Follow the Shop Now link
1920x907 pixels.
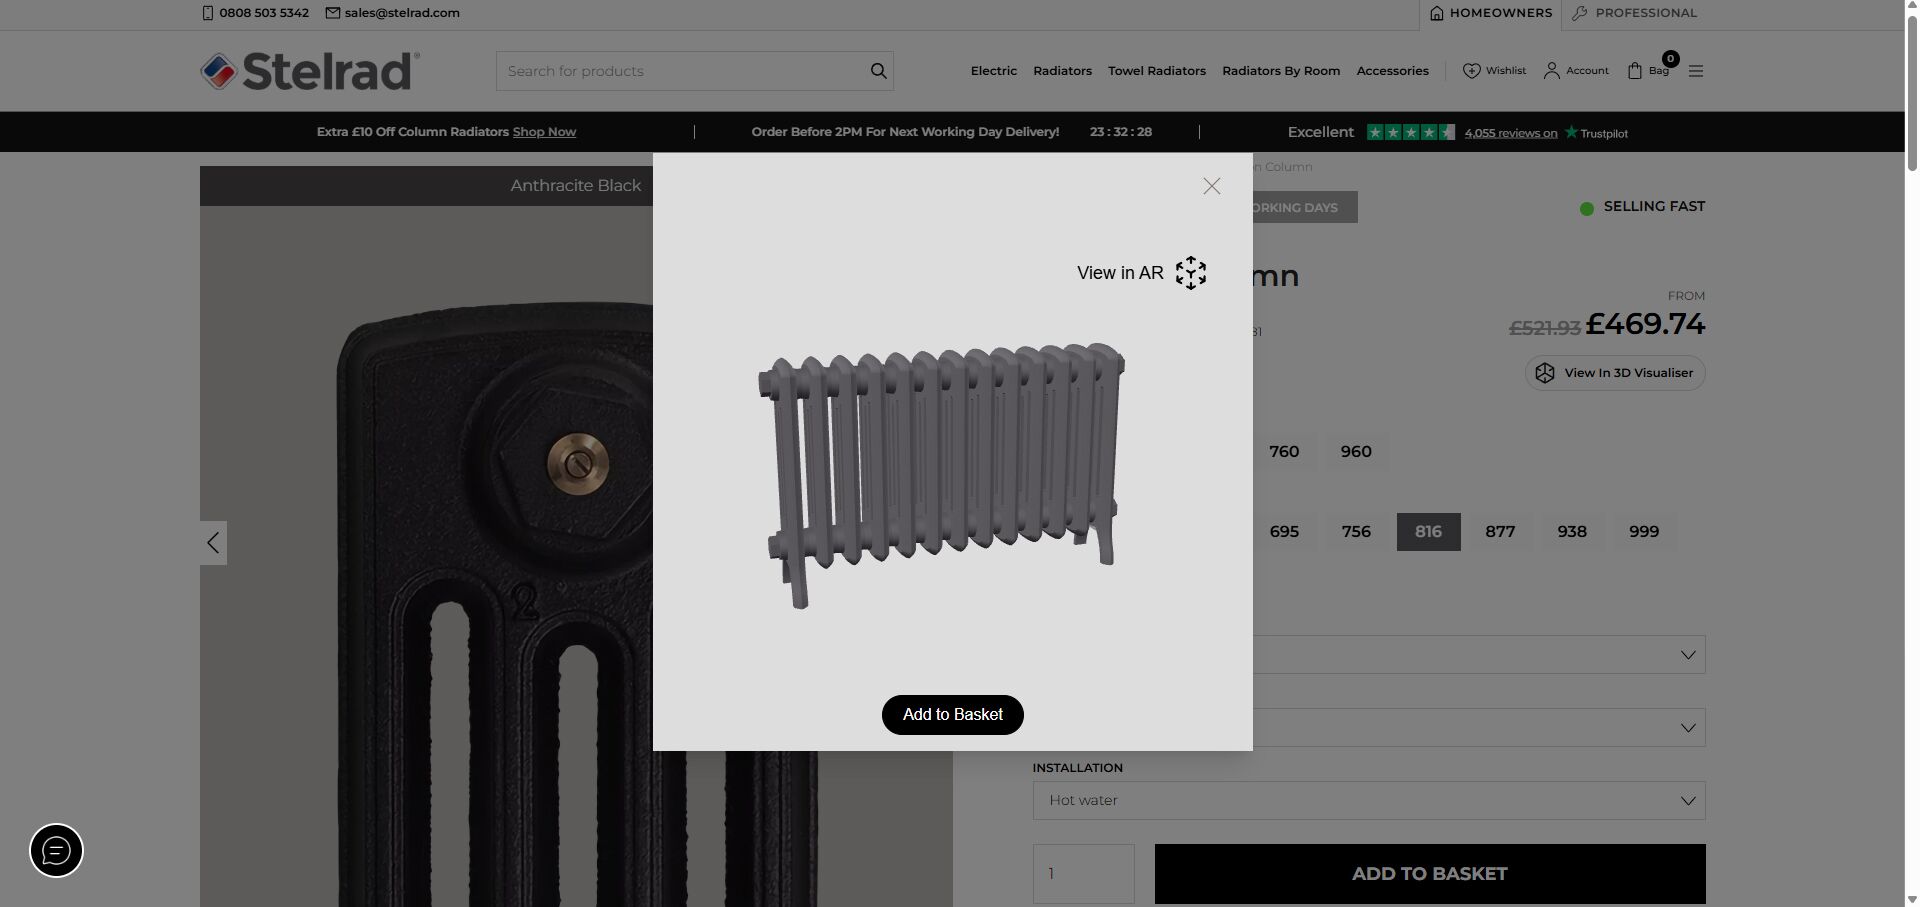(x=544, y=132)
